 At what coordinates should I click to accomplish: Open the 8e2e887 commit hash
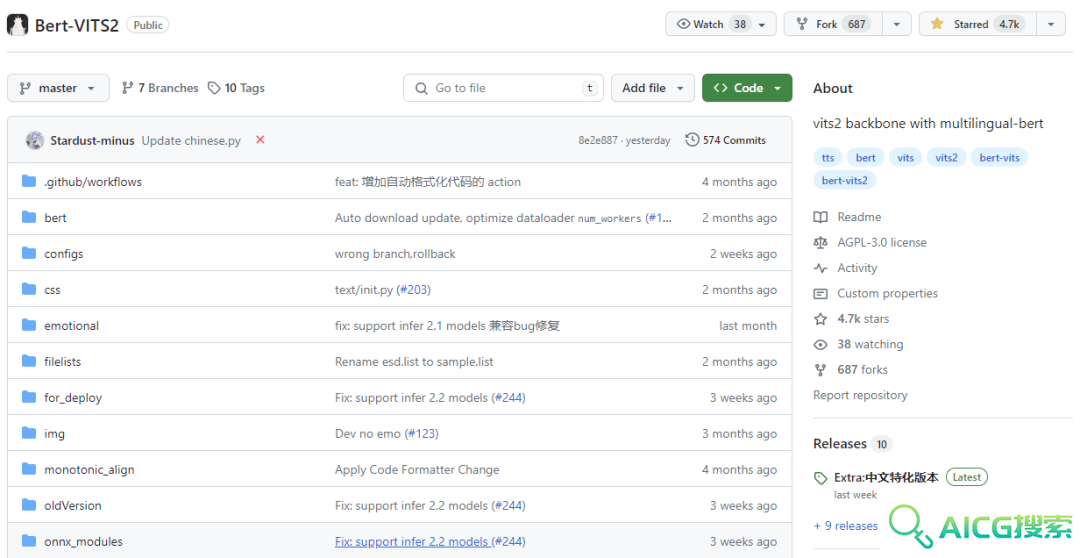pyautogui.click(x=598, y=141)
